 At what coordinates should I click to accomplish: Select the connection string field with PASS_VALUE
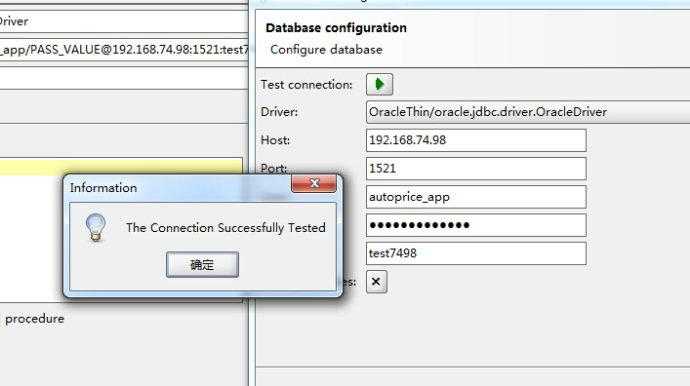coord(124,50)
